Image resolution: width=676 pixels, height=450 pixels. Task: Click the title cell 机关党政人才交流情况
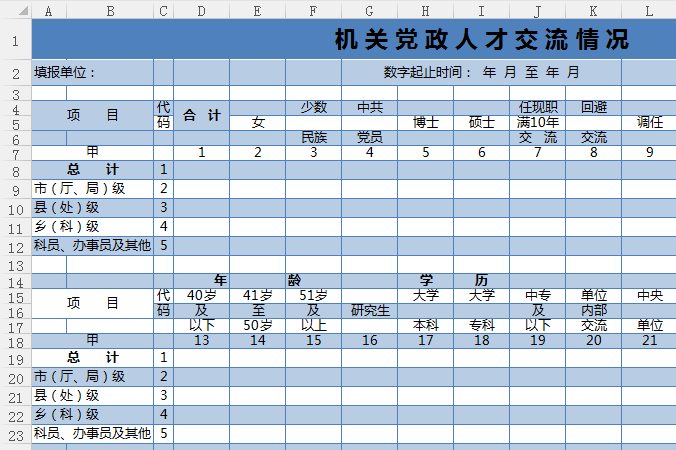click(x=481, y=40)
